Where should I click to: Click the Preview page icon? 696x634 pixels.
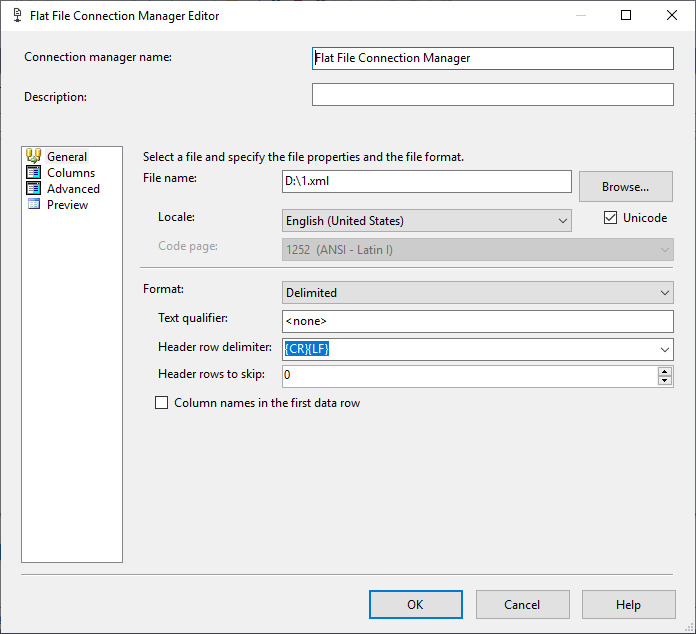coord(33,204)
